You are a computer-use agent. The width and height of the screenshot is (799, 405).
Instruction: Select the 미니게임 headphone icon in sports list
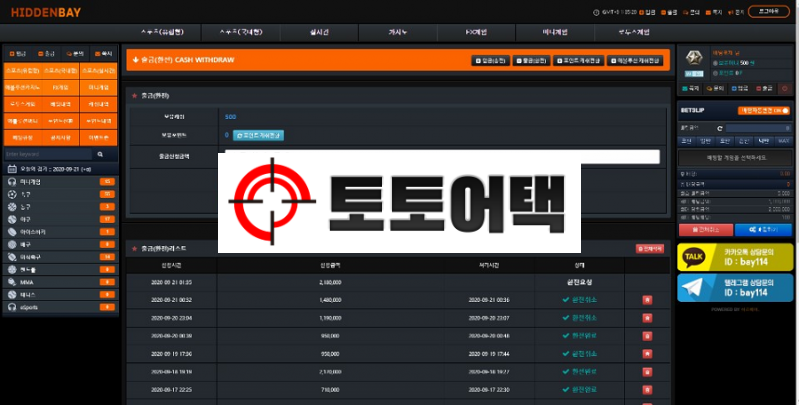point(12,182)
